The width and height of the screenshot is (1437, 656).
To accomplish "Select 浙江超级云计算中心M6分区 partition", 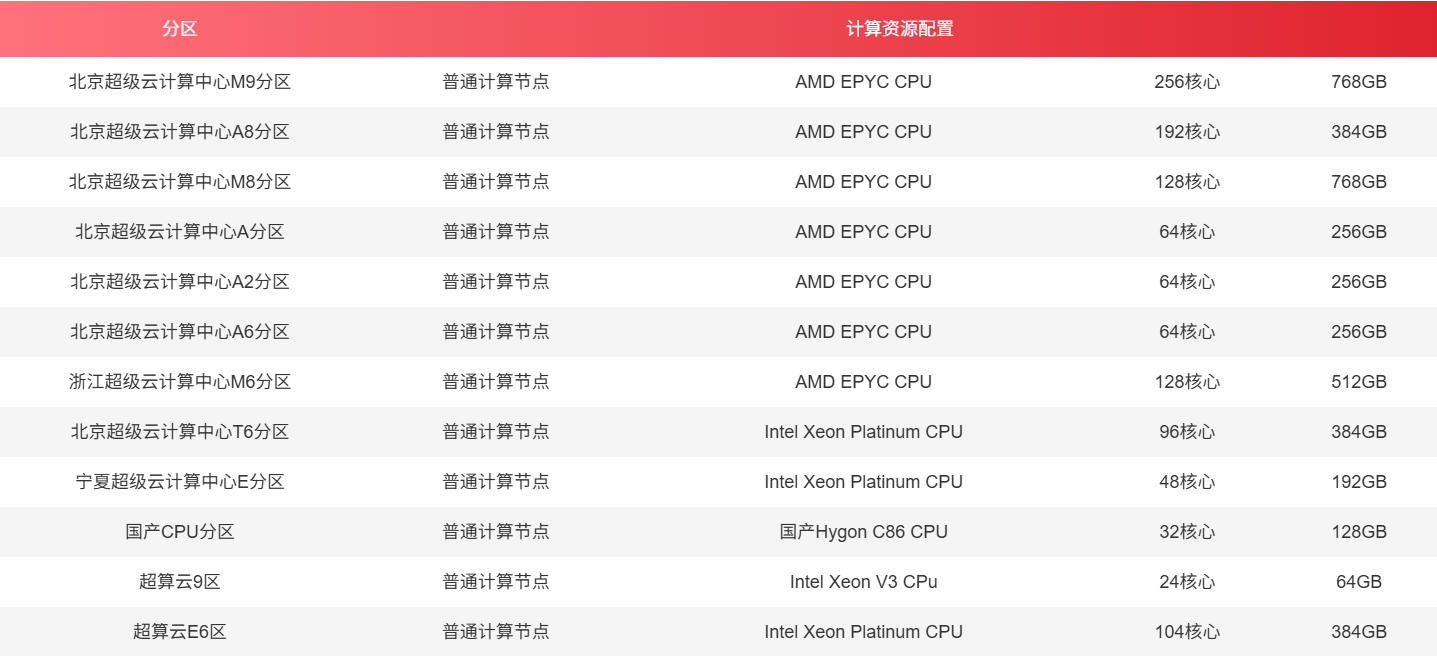I will pos(180,382).
